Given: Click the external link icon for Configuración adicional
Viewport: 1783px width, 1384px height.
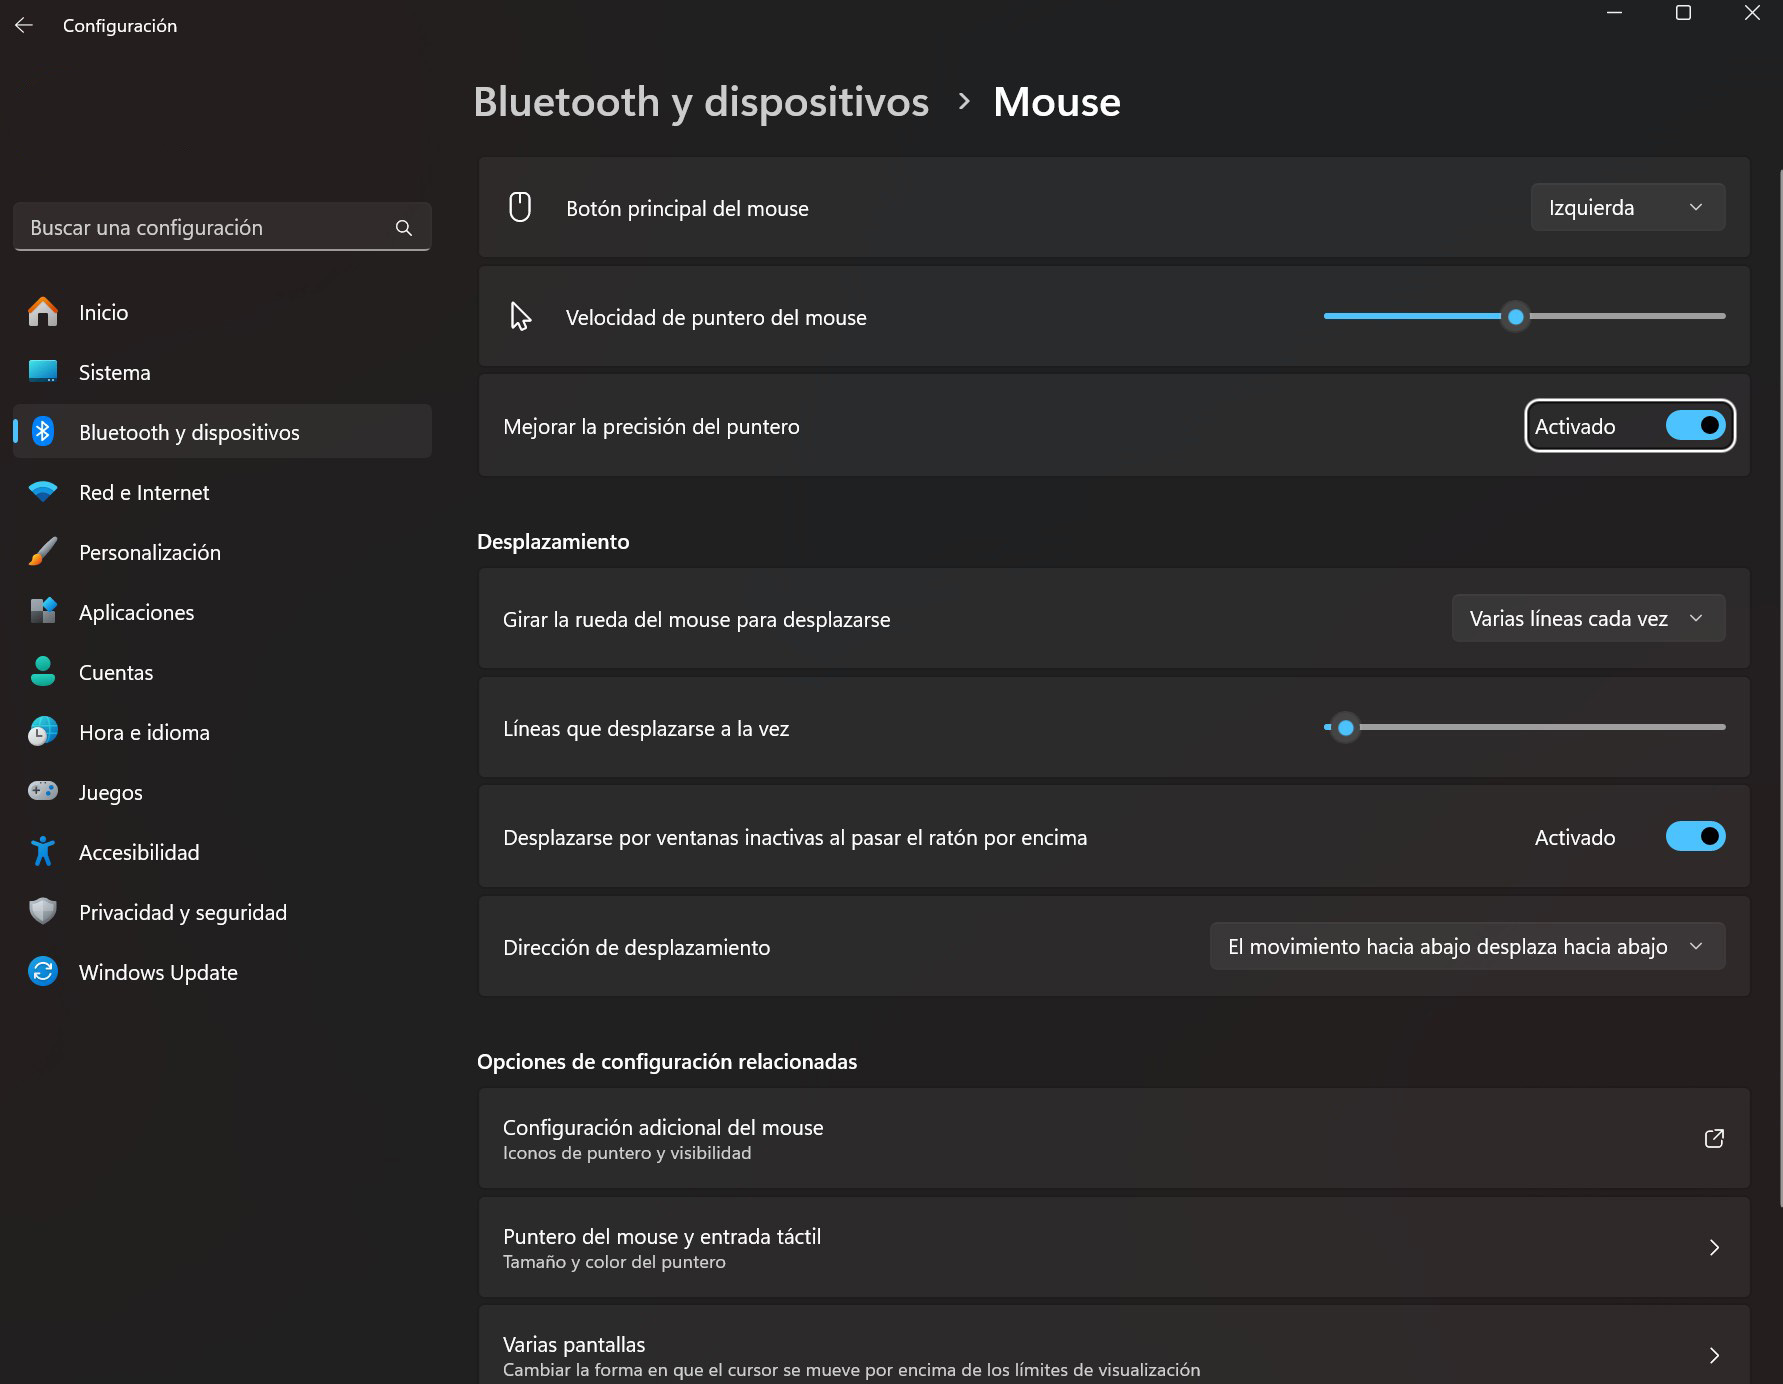Looking at the screenshot, I should (x=1714, y=1138).
